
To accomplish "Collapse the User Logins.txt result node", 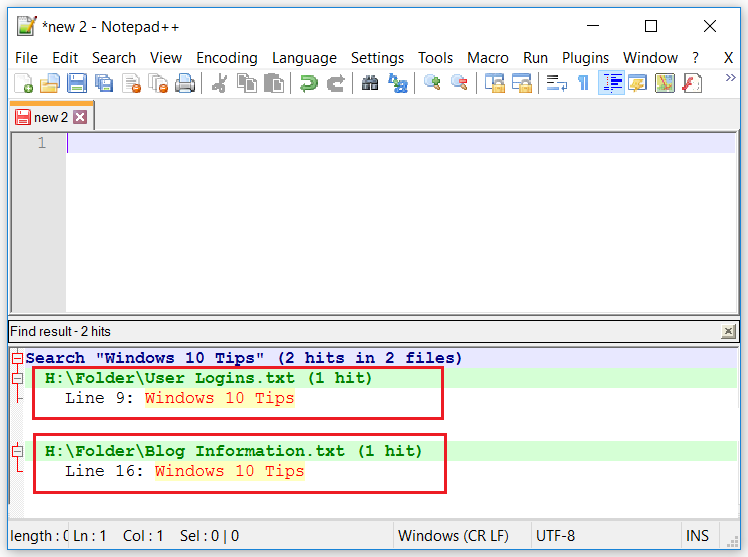I will (17, 379).
